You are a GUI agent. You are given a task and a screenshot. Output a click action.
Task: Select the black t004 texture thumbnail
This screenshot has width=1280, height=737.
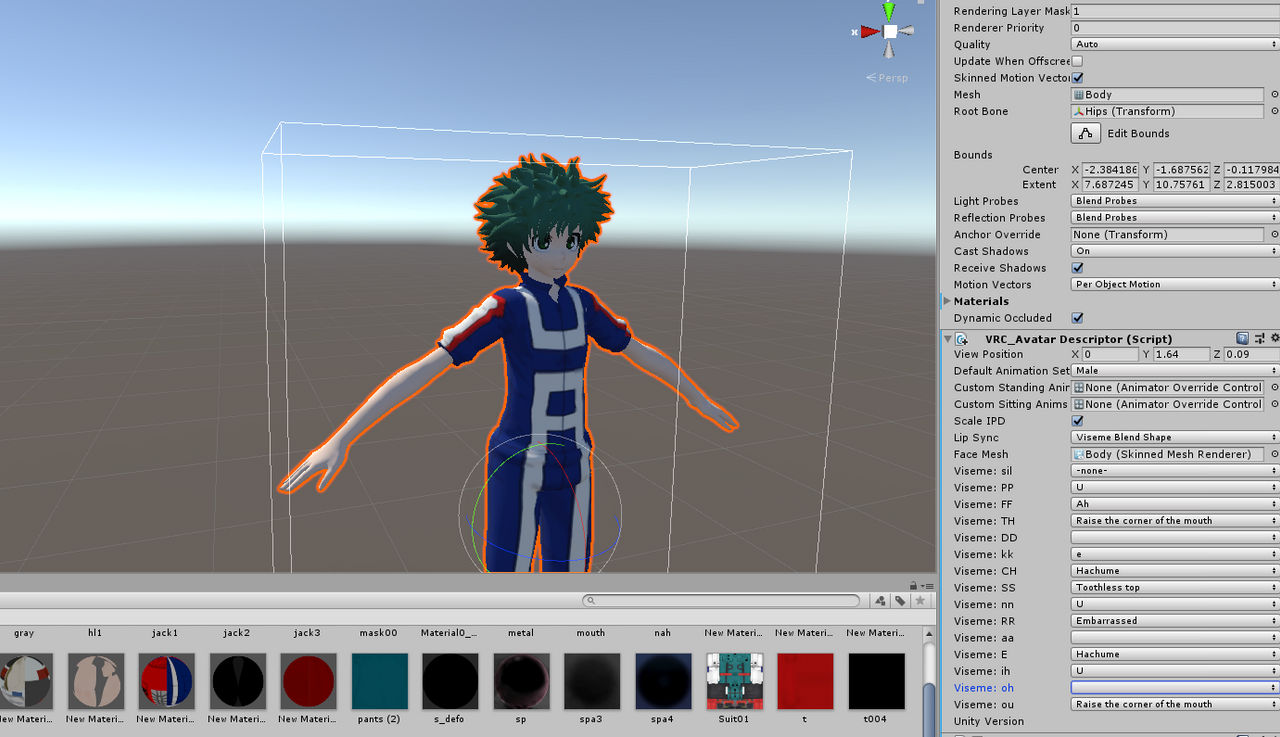876,682
